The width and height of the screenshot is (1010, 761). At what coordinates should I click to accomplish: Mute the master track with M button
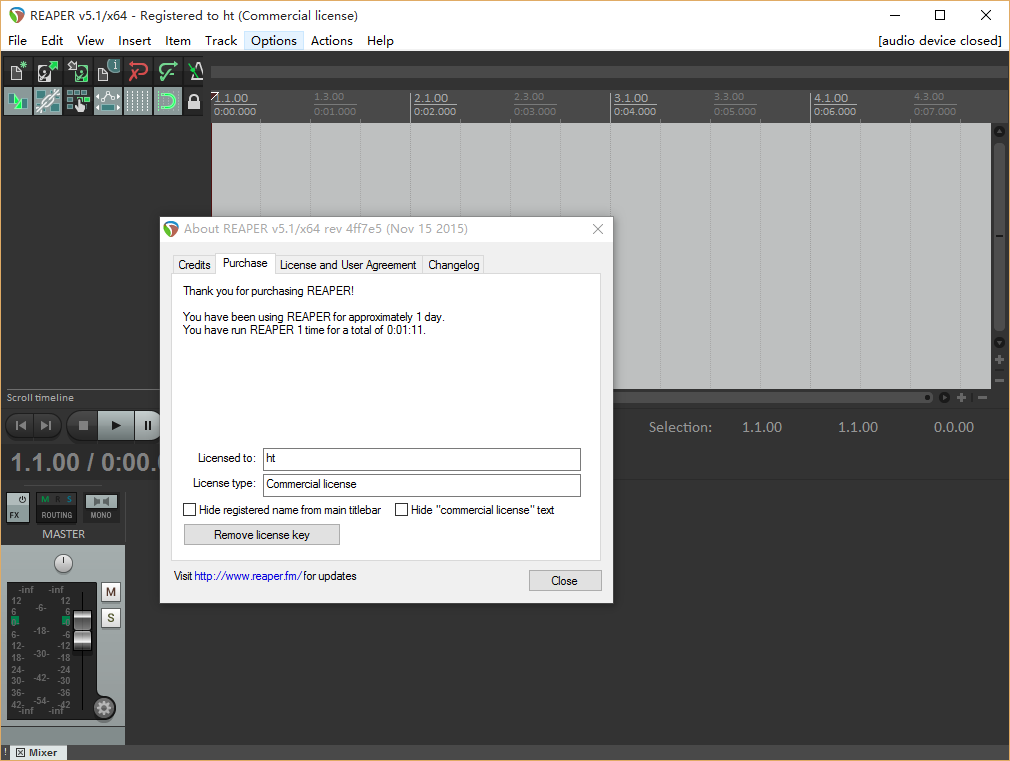coord(111,592)
